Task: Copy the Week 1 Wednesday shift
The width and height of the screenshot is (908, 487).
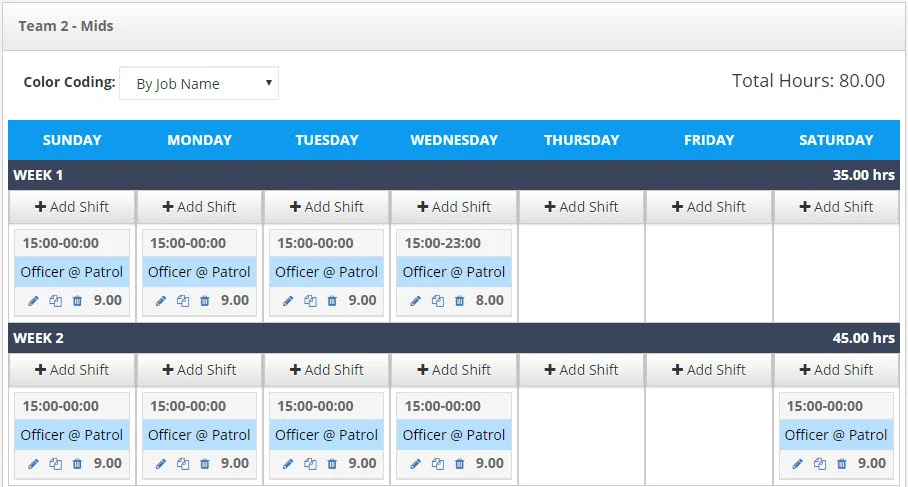Action: [x=438, y=301]
